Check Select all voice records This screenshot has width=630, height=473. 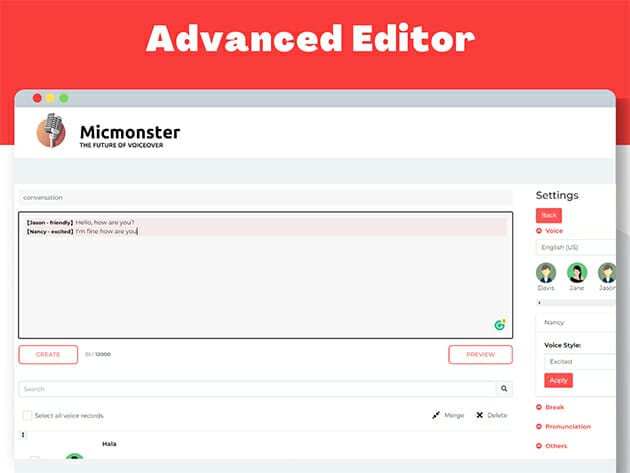tap(27, 415)
